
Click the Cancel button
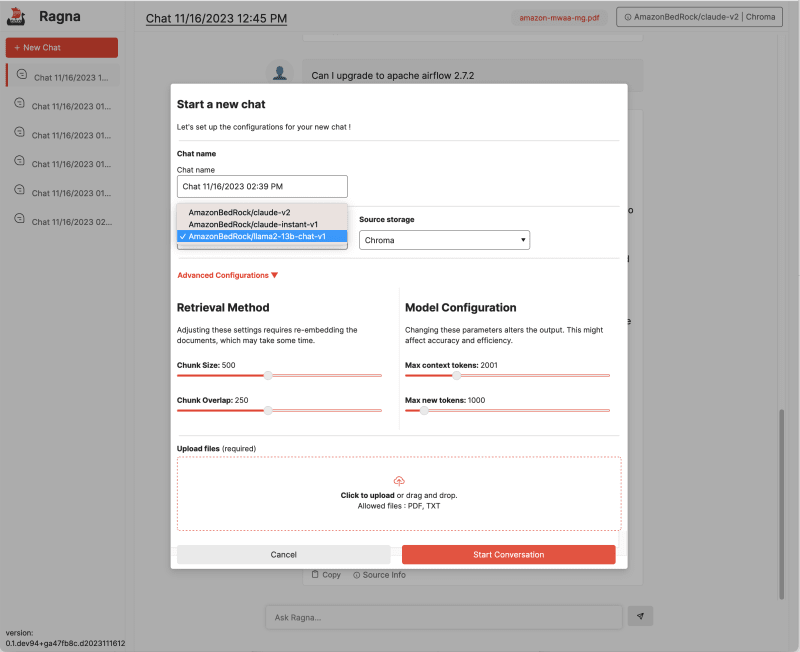pyautogui.click(x=284, y=555)
